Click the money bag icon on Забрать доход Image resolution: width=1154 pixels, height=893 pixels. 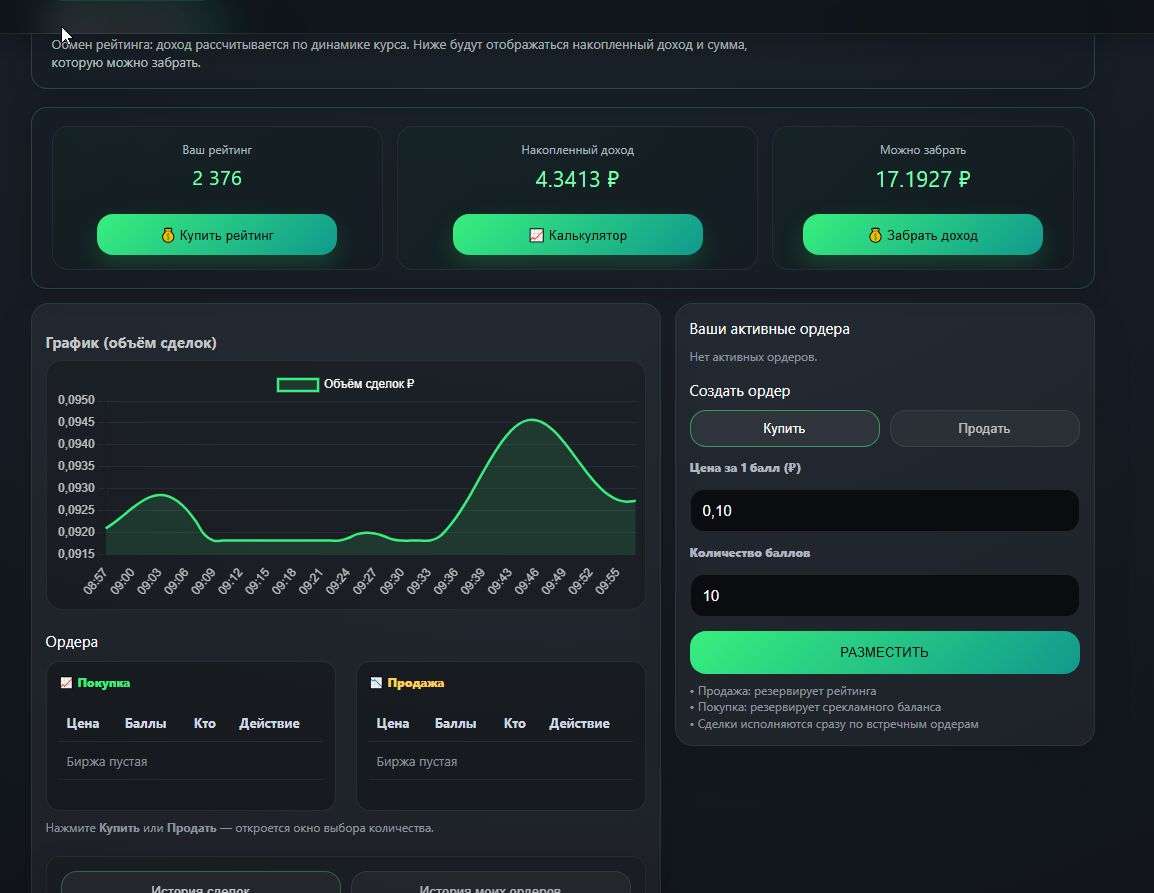[x=875, y=235]
